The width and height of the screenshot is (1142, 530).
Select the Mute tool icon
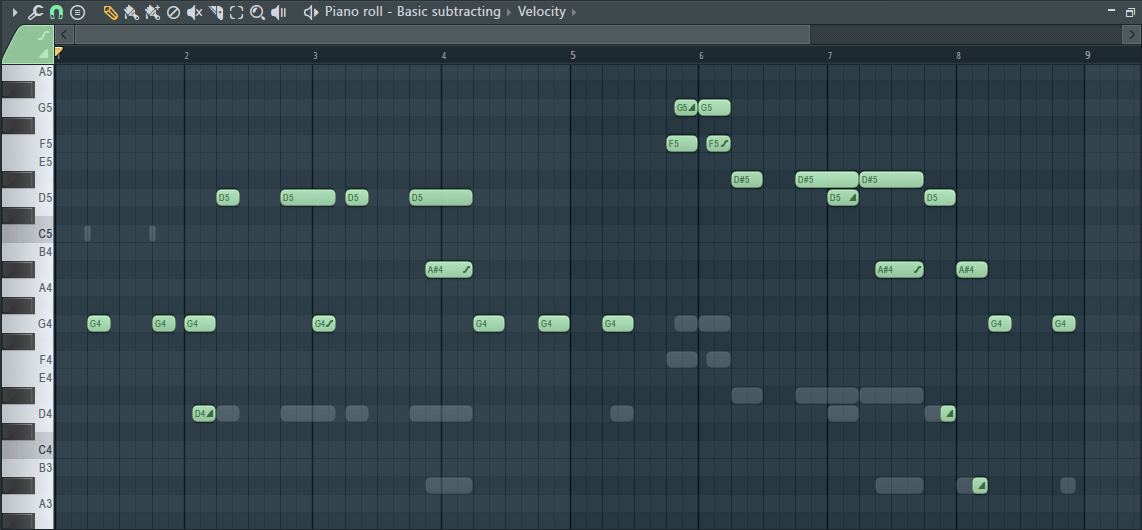[x=195, y=12]
